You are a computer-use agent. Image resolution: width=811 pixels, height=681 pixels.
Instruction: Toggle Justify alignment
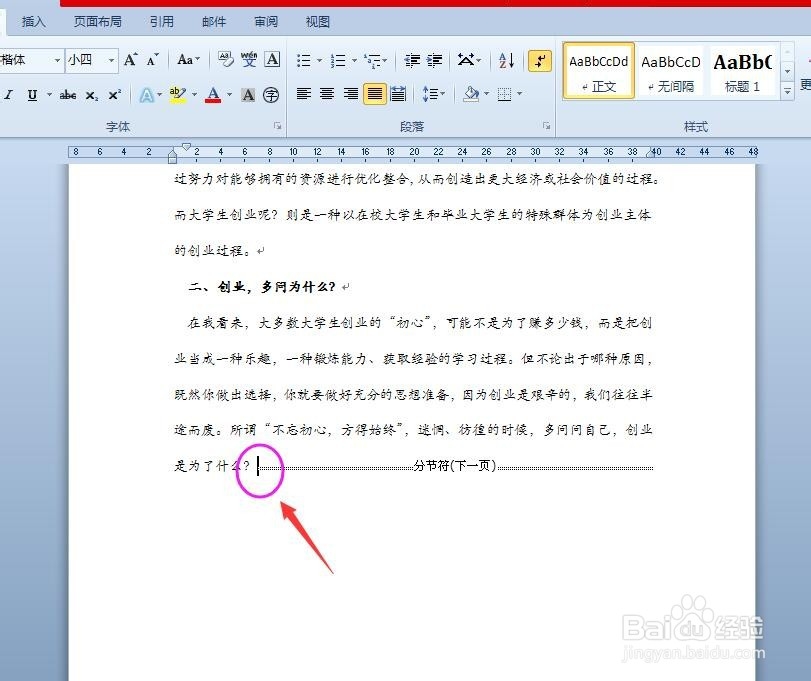point(374,94)
